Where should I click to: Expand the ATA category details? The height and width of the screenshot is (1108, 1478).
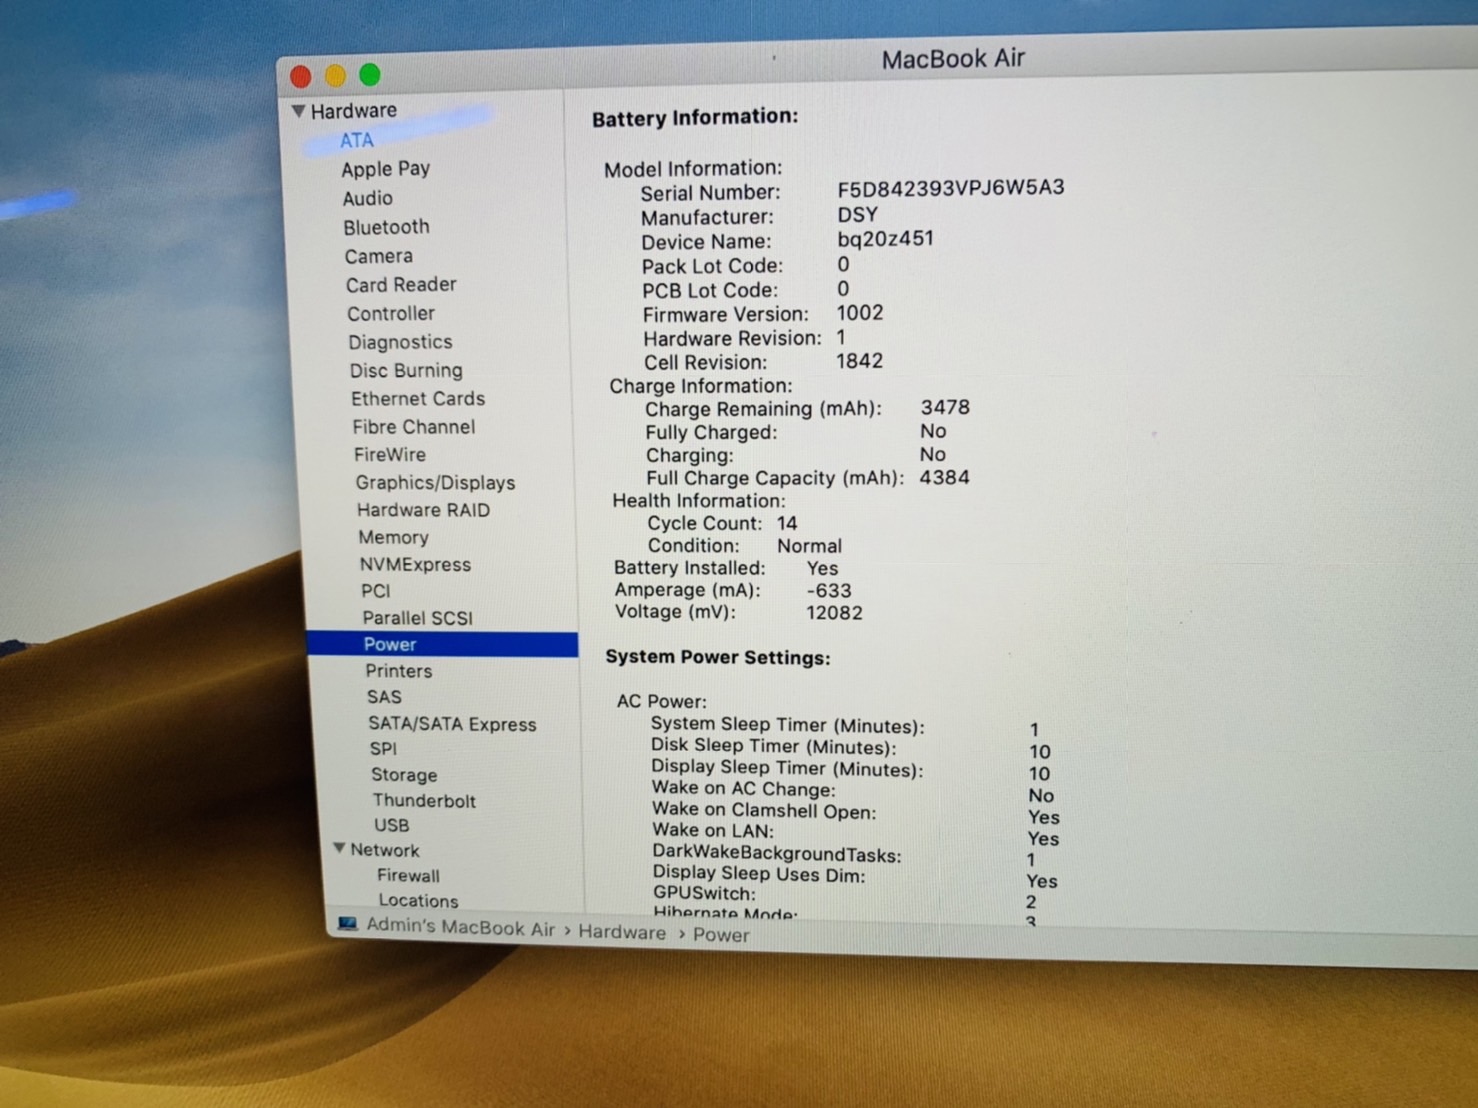pos(357,141)
